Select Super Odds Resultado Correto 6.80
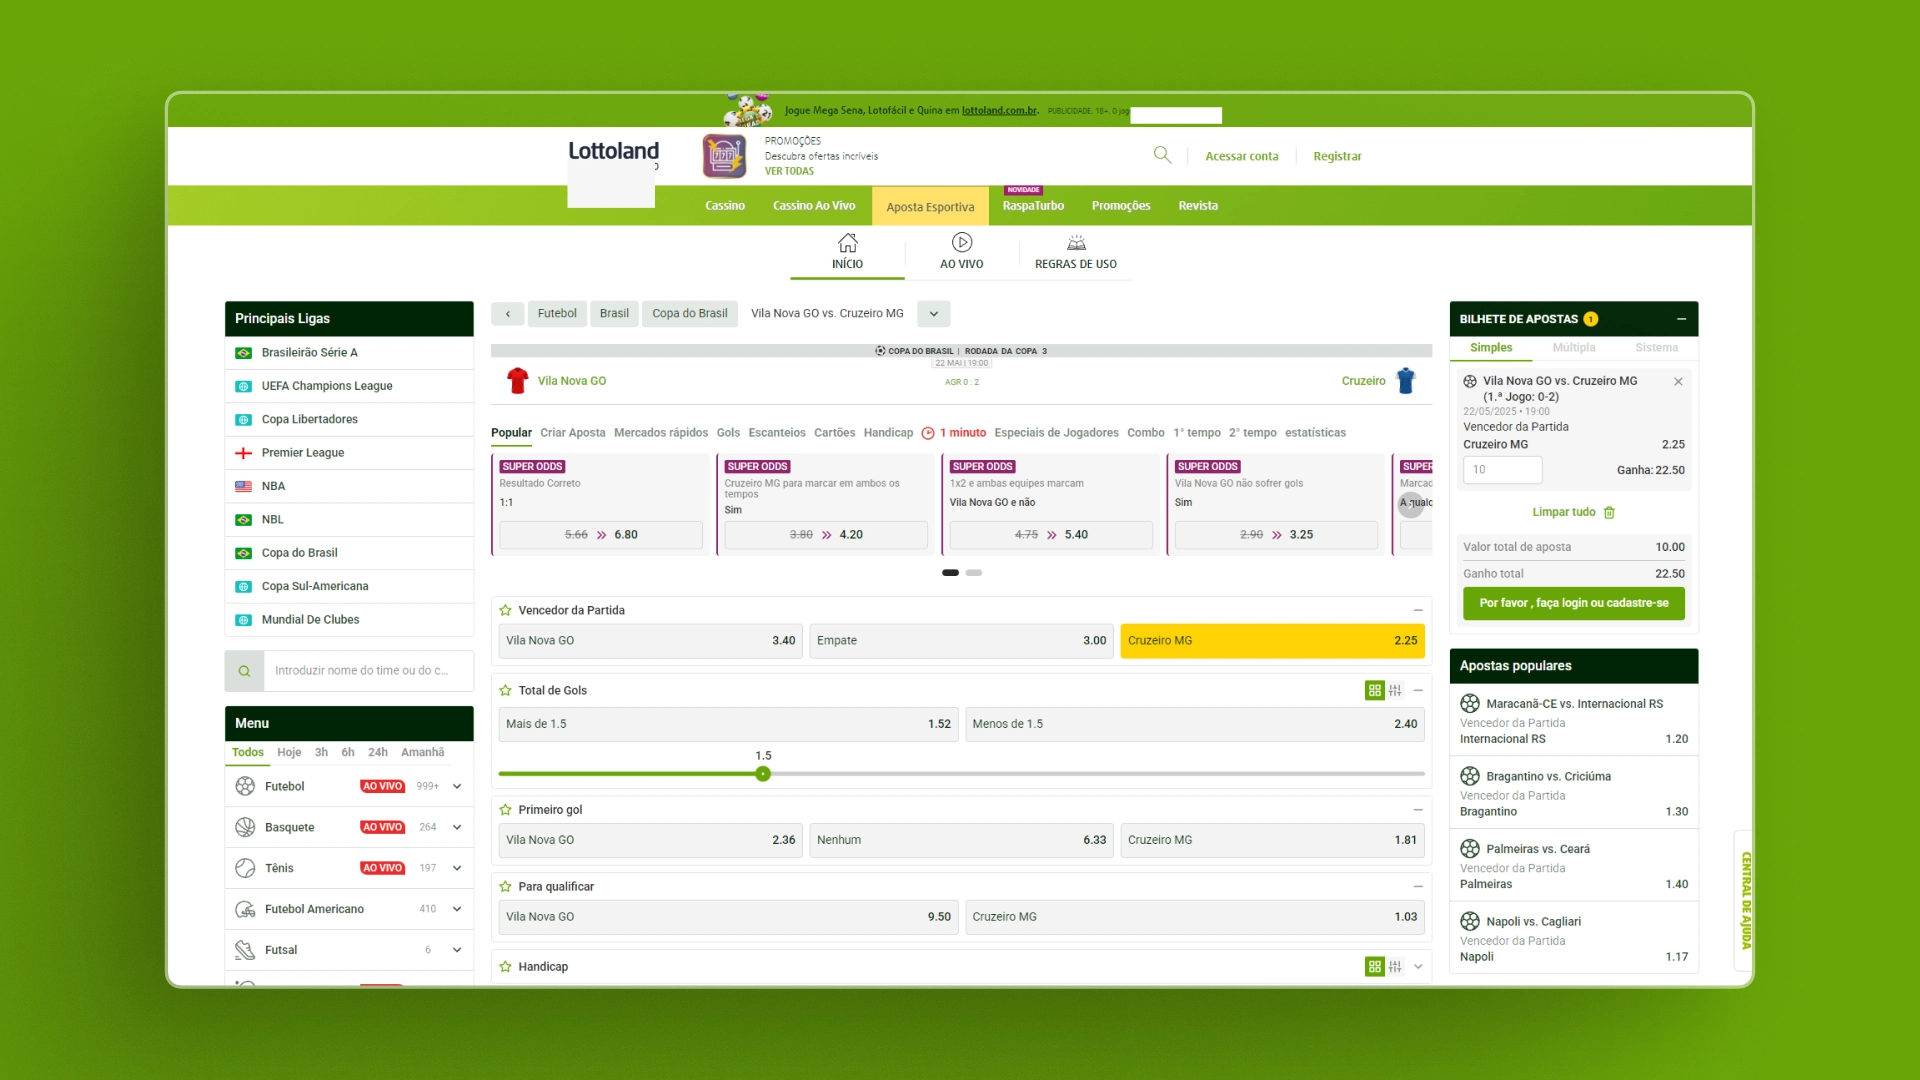The height and width of the screenshot is (1080, 1920). 601,535
